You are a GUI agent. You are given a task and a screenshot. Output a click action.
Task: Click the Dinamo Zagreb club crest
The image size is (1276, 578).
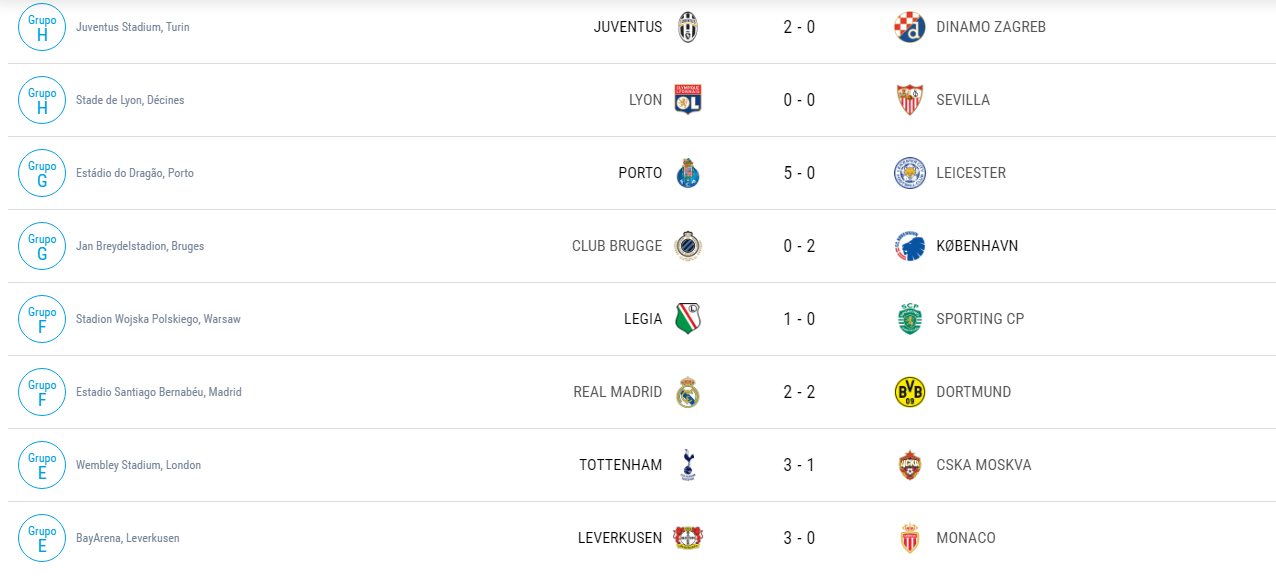coord(909,27)
